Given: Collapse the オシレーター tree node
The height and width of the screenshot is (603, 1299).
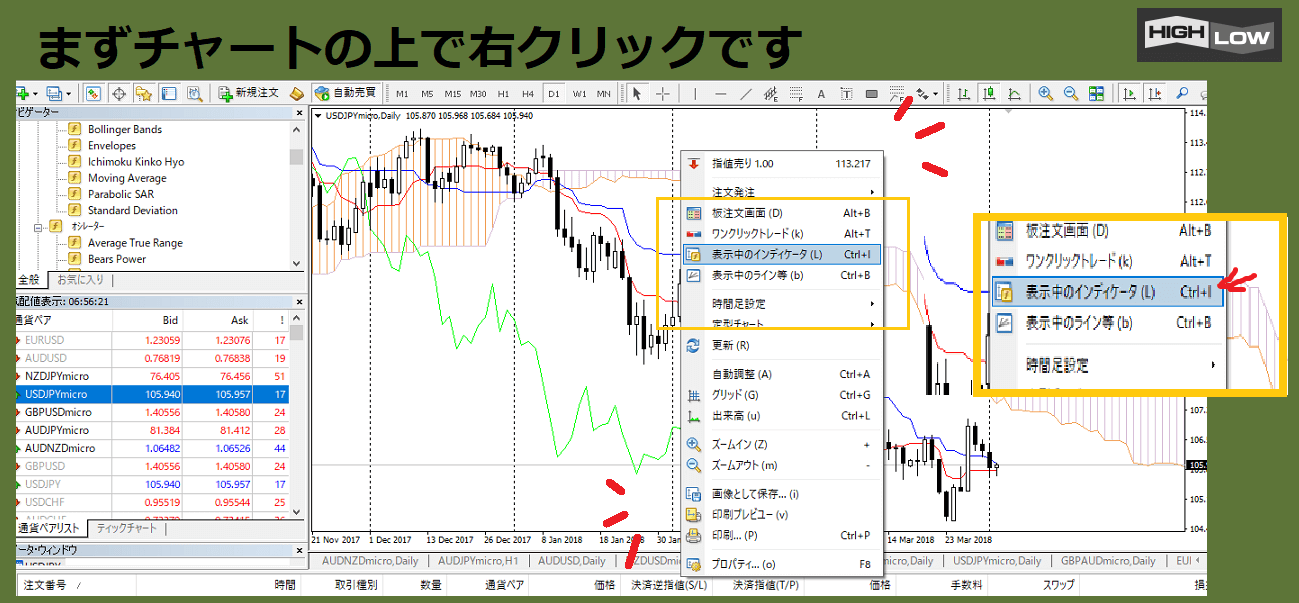Looking at the screenshot, I should coord(39,227).
